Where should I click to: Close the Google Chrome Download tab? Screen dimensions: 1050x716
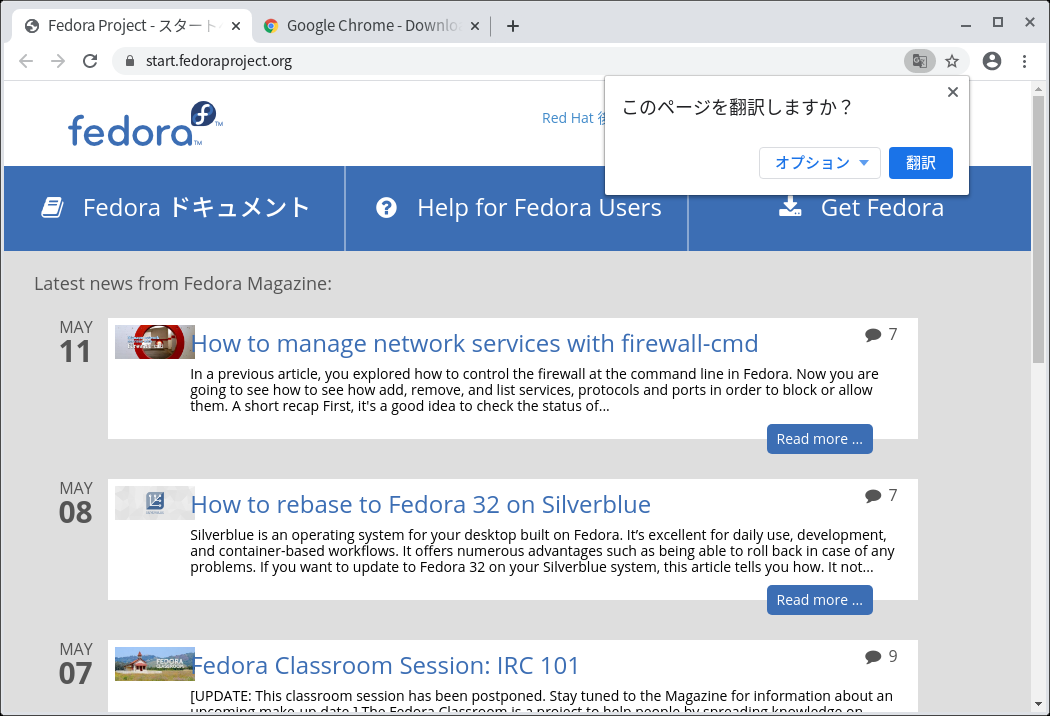475,26
